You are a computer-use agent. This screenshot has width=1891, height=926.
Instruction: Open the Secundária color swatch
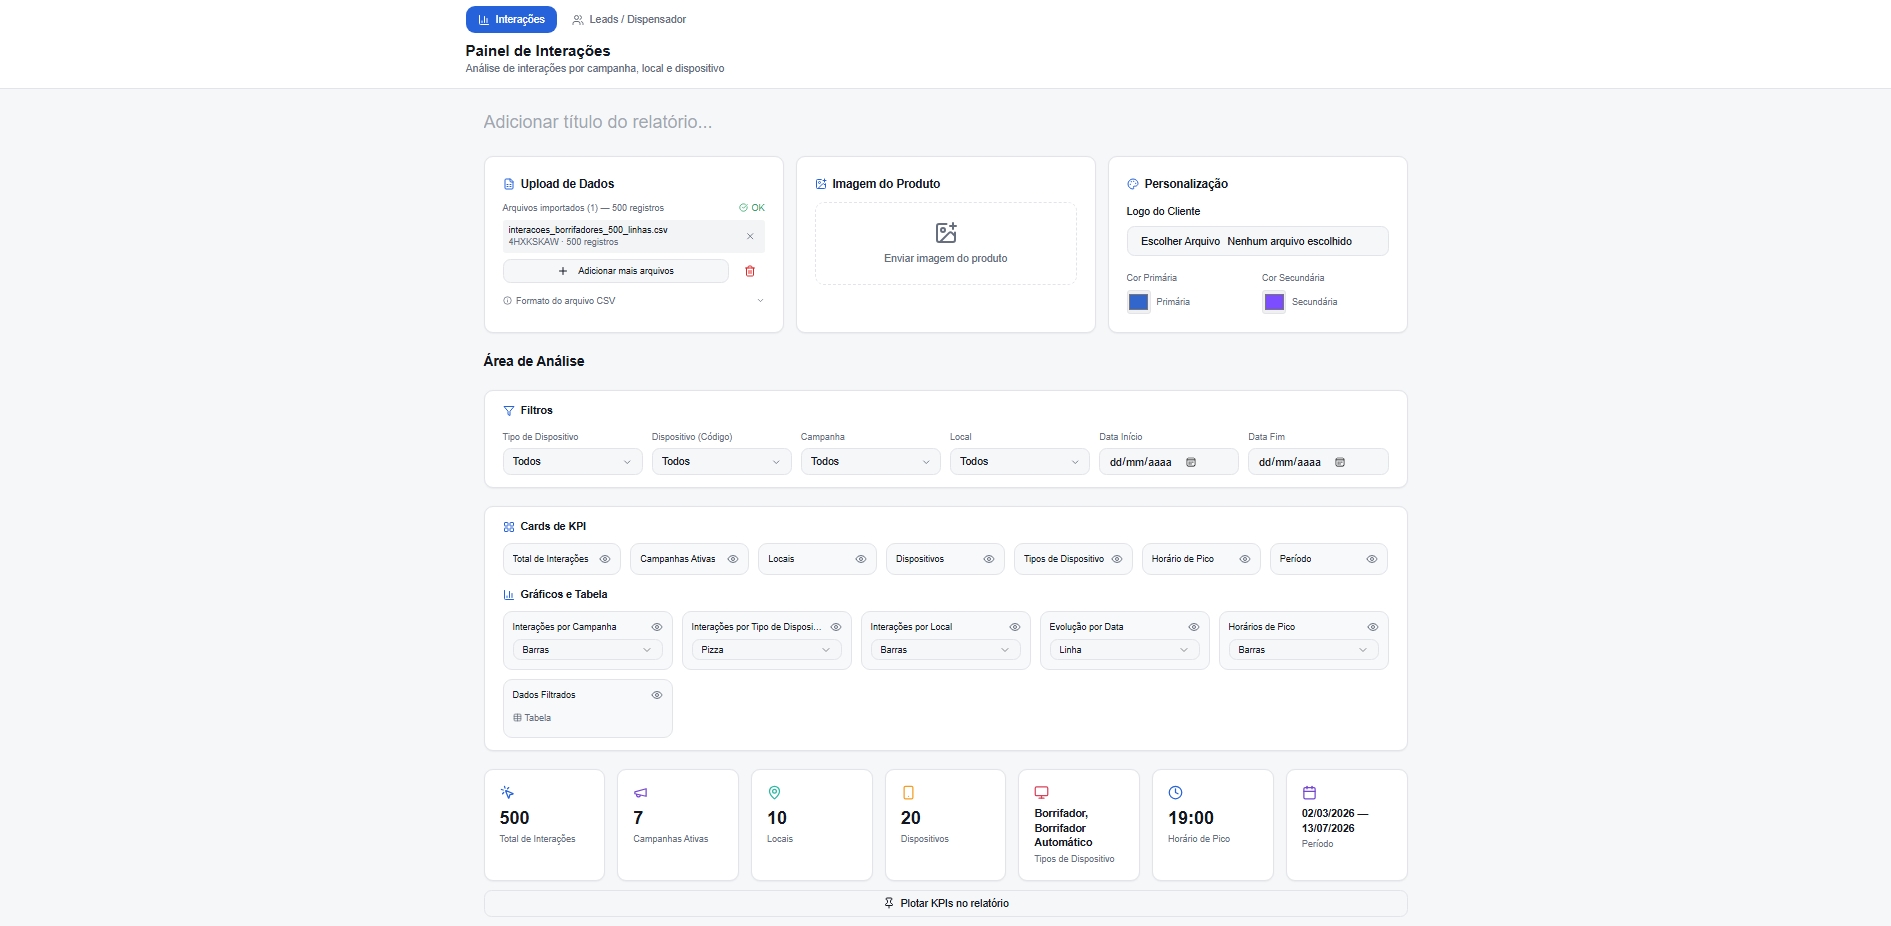click(x=1274, y=302)
